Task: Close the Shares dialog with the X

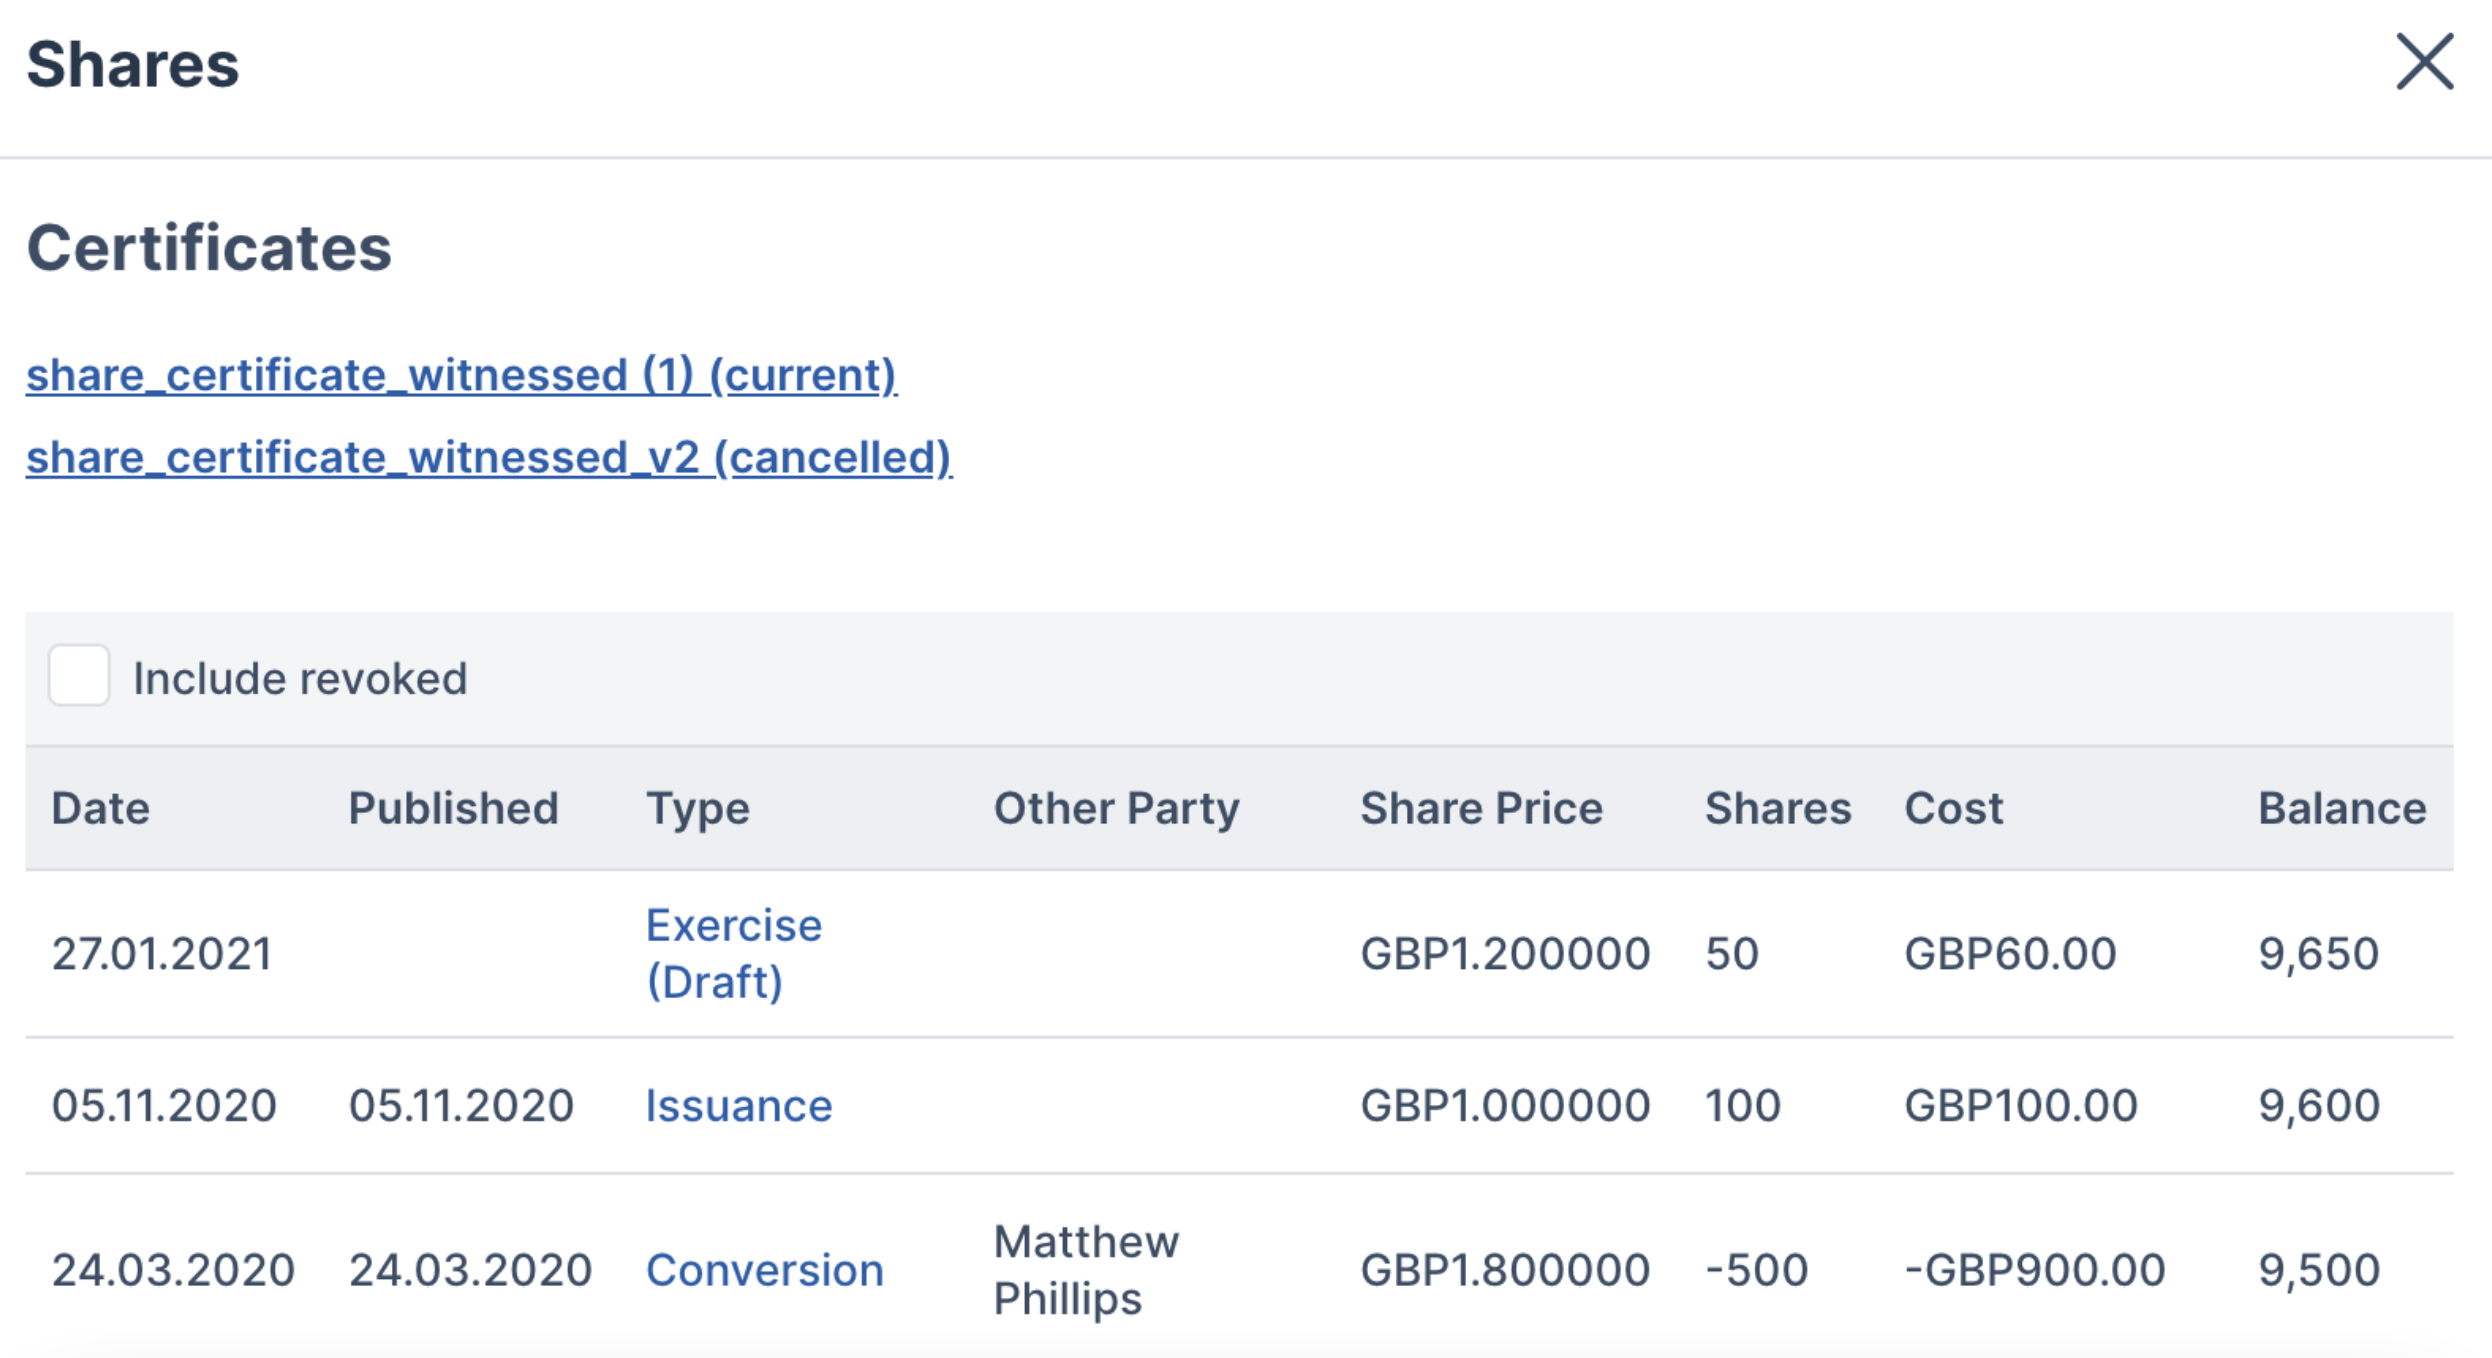Action: 2424,62
